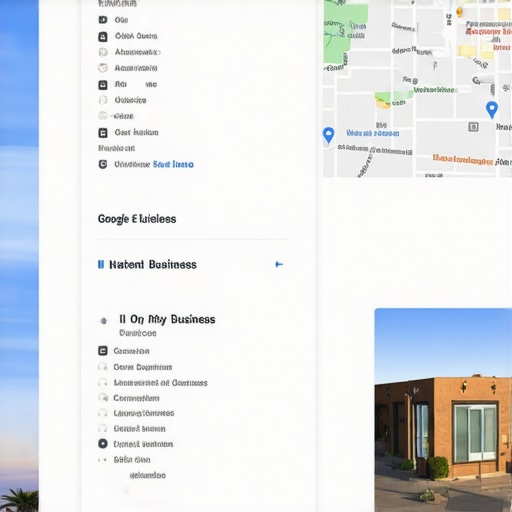Click the map pin with the blue label
512x512 pixels.
click(328, 135)
